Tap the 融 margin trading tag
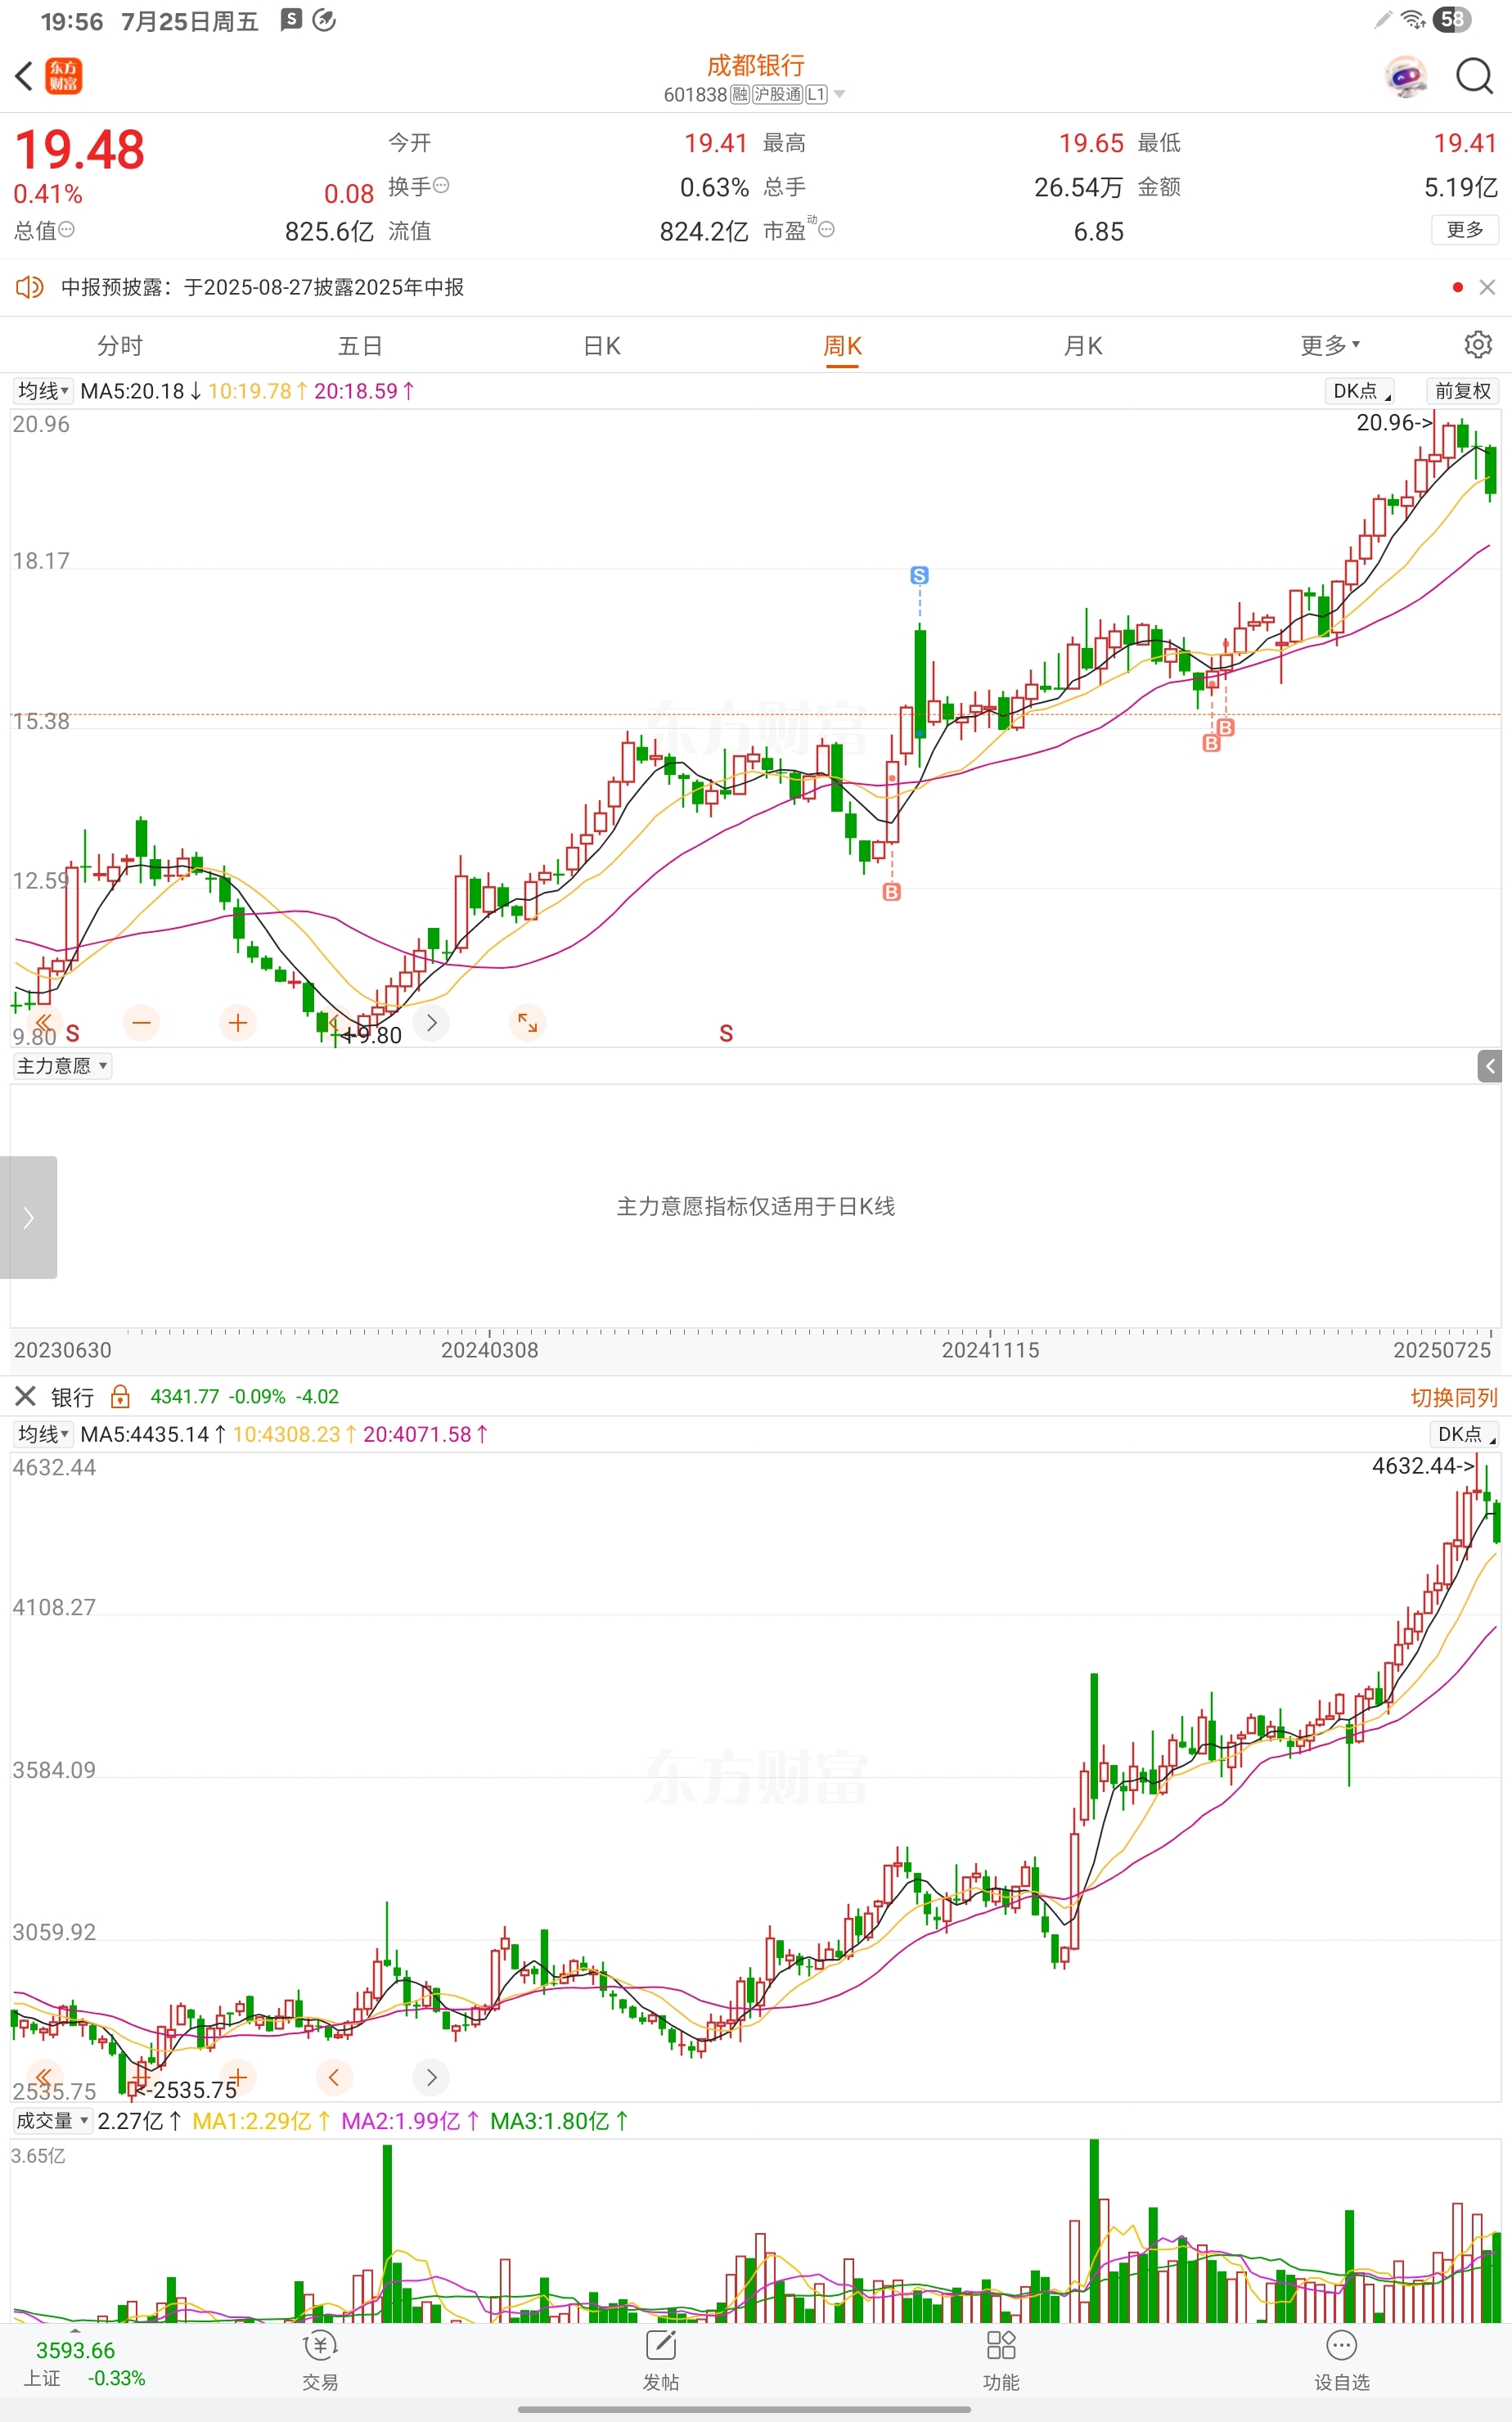The width and height of the screenshot is (1512, 2422). pyautogui.click(x=740, y=95)
